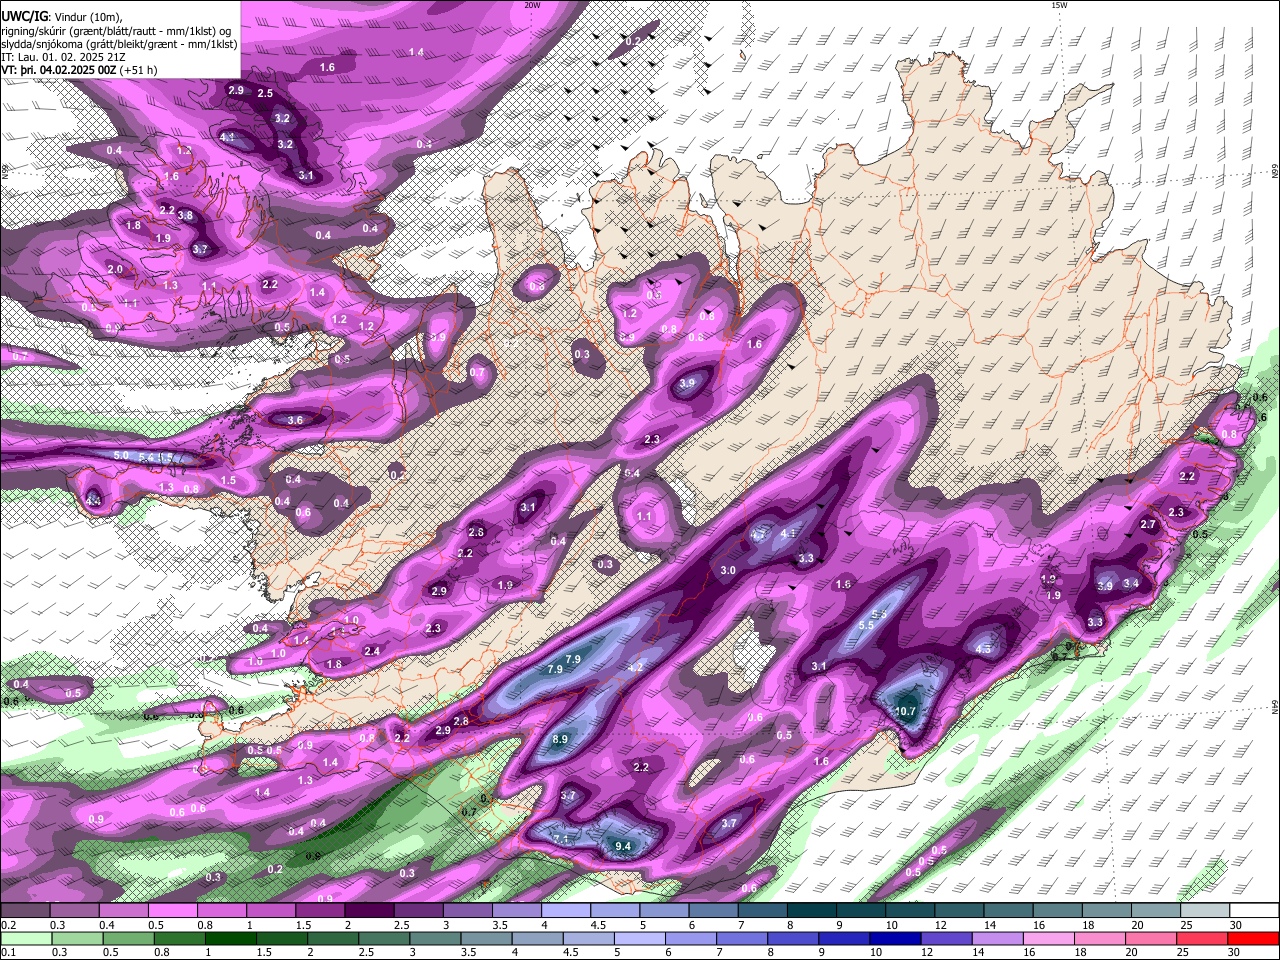
Task: Pick the palest green 0.1–0.3 swatch on lower scale
Action: point(26,938)
